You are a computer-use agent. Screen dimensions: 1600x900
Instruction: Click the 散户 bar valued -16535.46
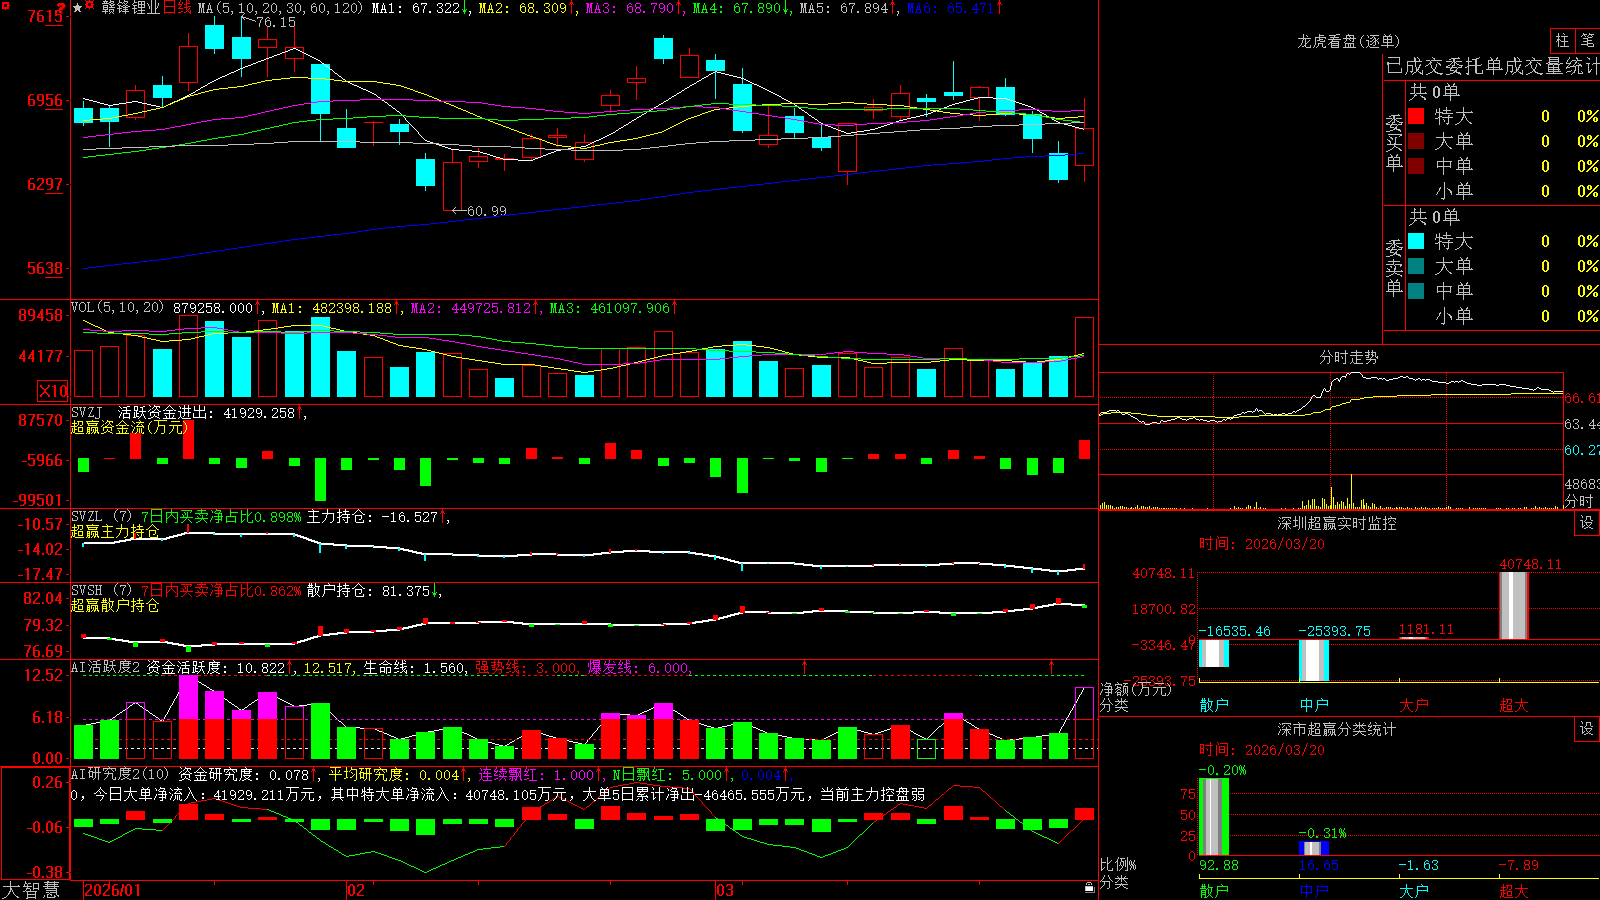point(1214,653)
